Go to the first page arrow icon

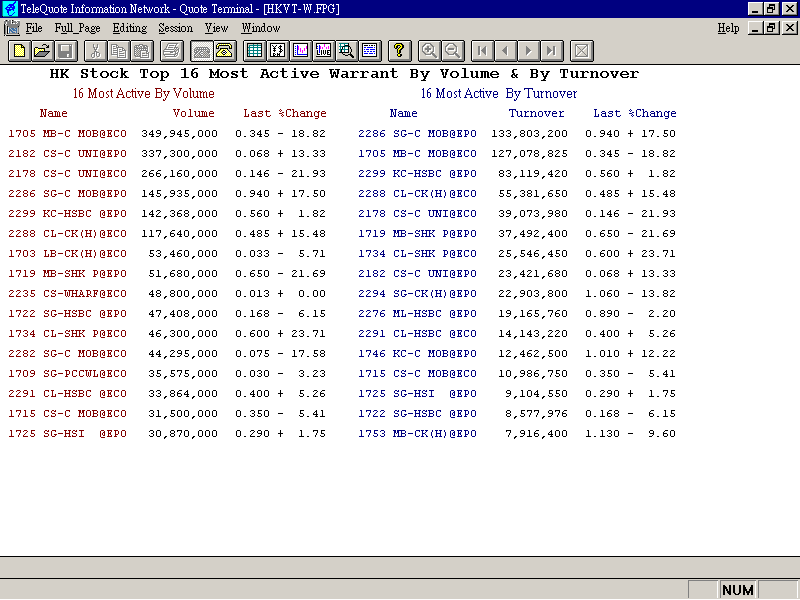[x=482, y=51]
